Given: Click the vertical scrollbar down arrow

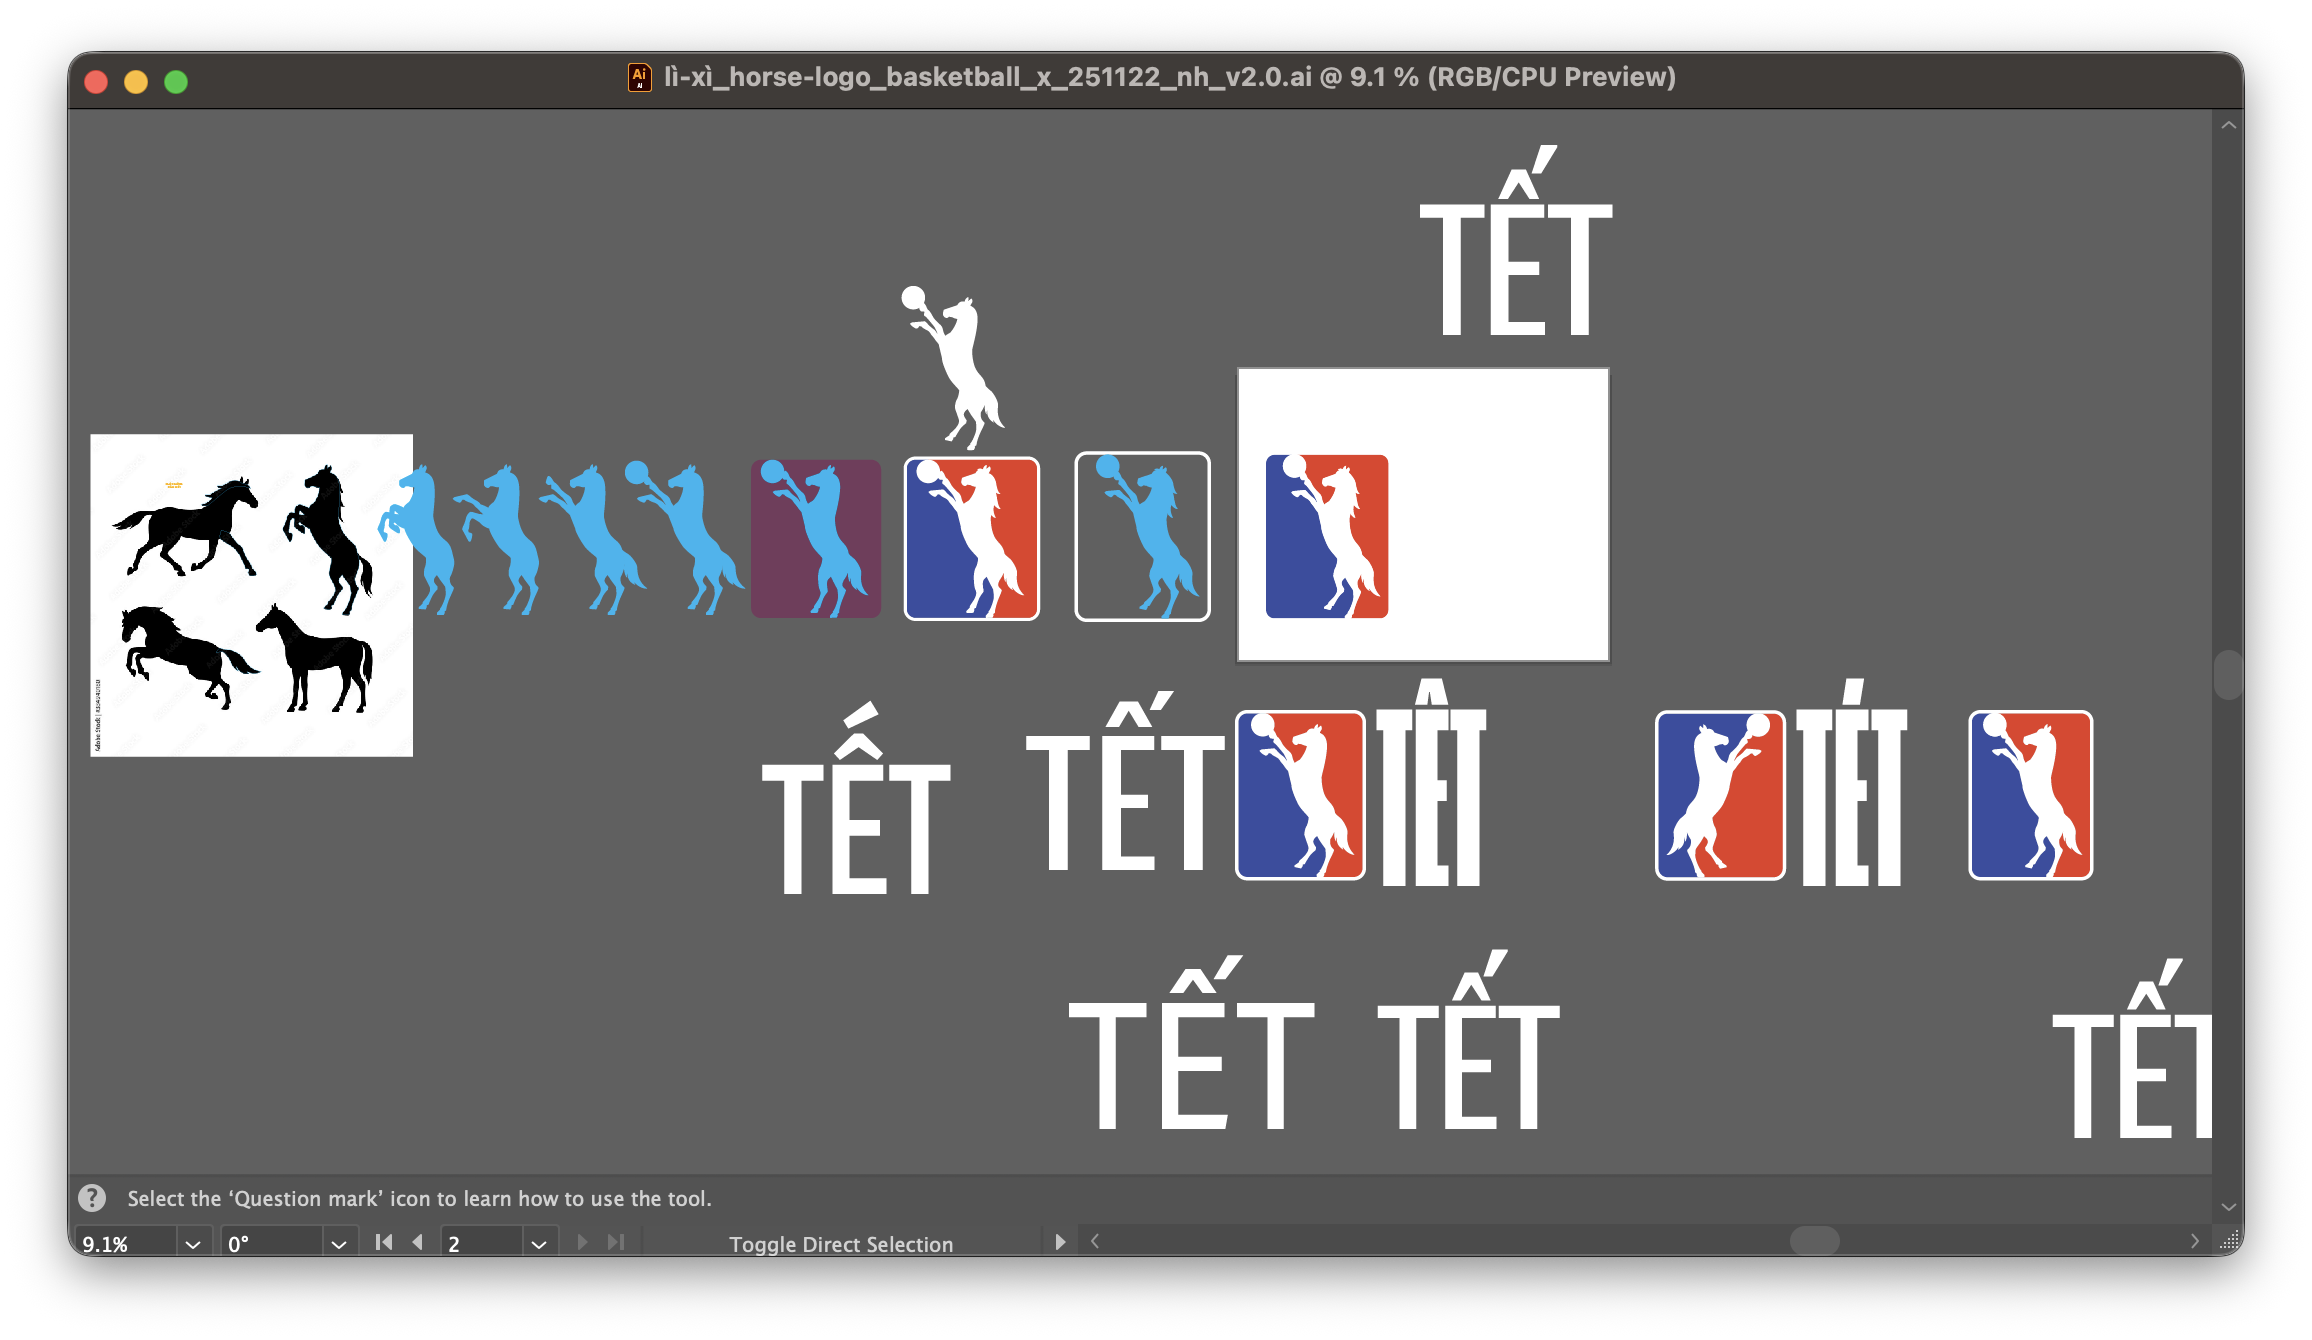Looking at the screenshot, I should pos(2228,1207).
